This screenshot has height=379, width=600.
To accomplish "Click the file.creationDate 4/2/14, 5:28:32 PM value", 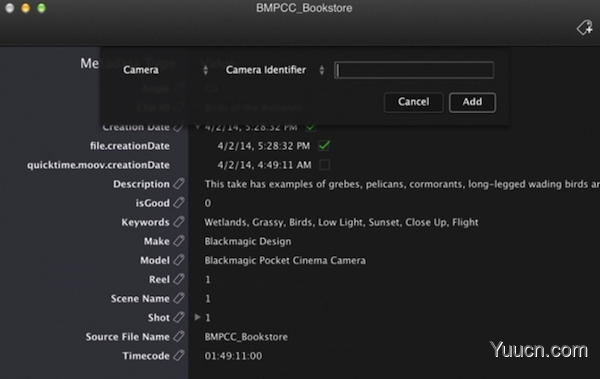I will (x=263, y=146).
